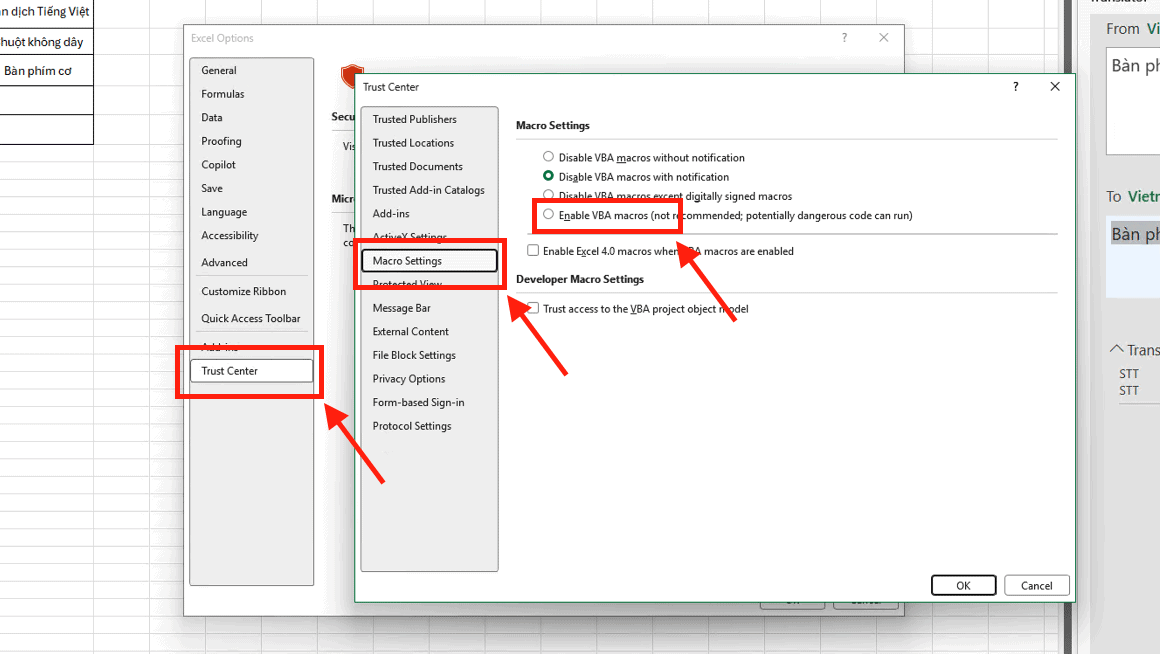Open Customize Ribbon in Excel Options
Viewport: 1160px width, 654px height.
(x=243, y=292)
